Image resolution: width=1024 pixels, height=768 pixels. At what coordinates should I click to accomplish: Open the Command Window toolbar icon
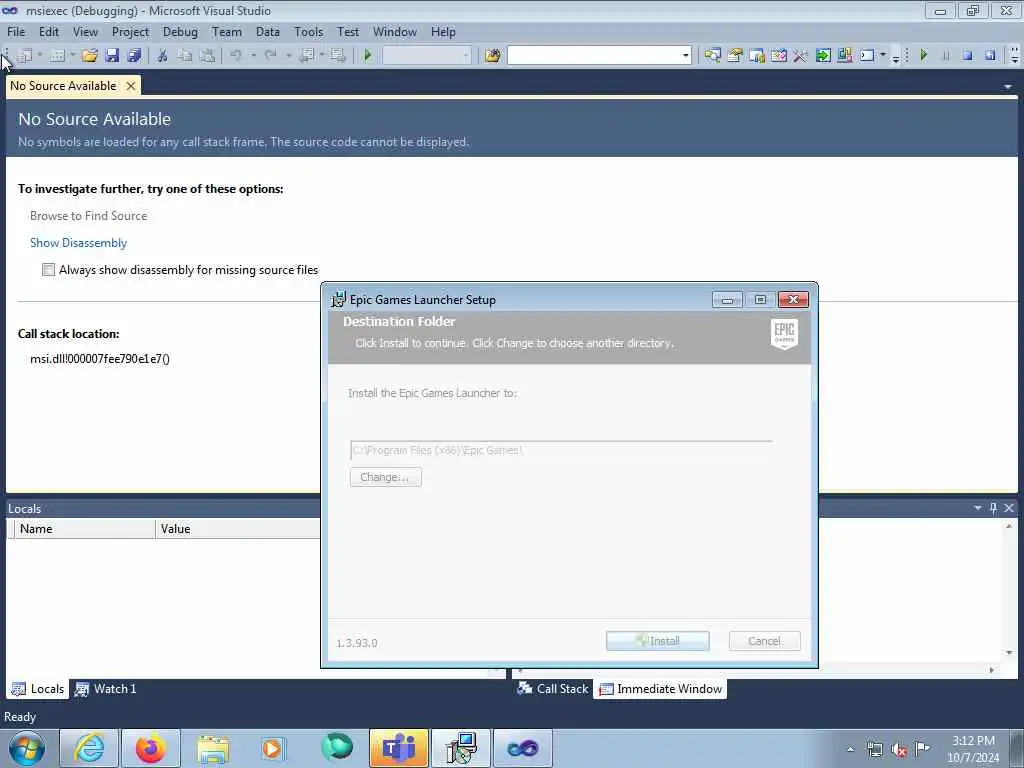[867, 56]
